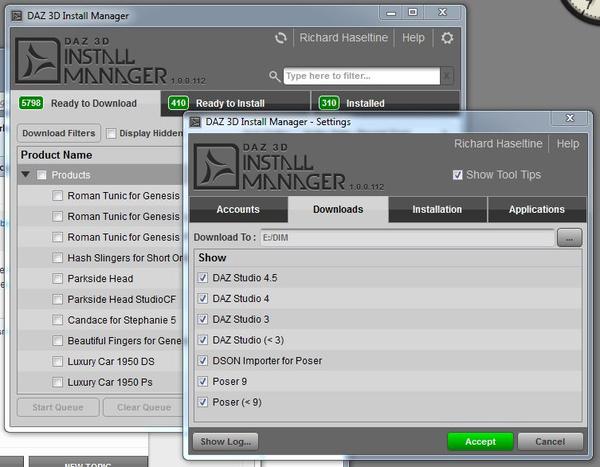600x467 pixels.
Task: Open the Installed tab
Action: tap(385, 102)
